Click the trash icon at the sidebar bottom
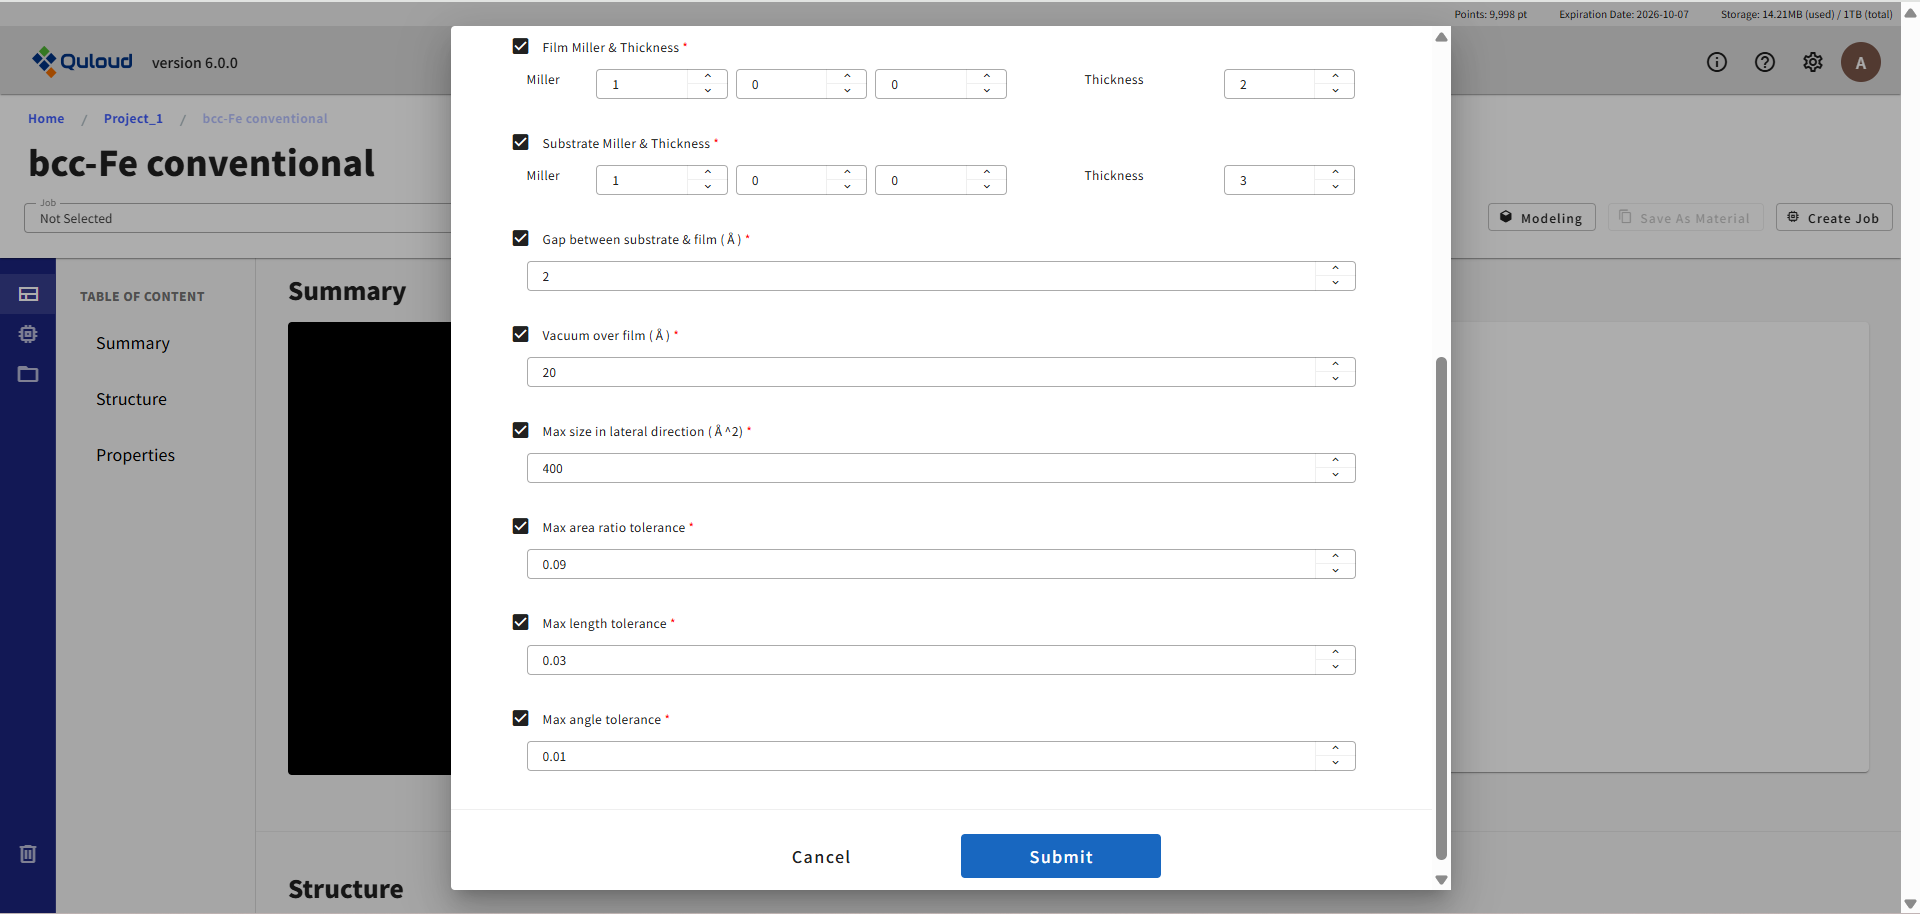Screen dimensions: 1920x914 point(27,854)
